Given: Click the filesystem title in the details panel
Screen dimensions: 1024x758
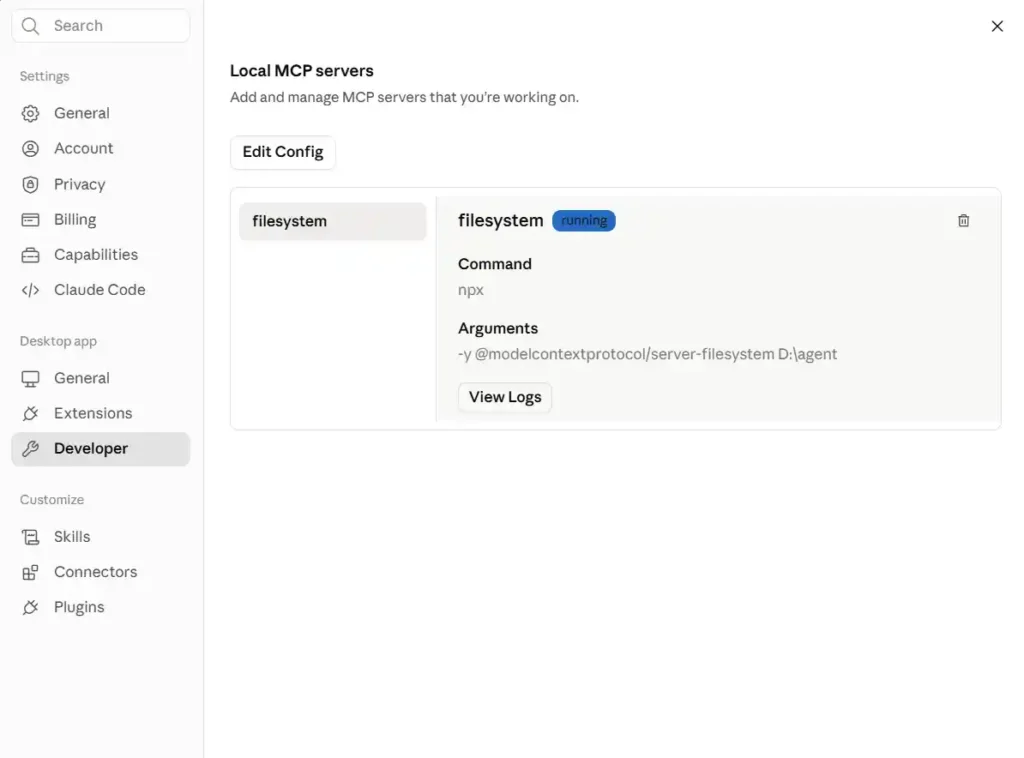Looking at the screenshot, I should pos(501,221).
